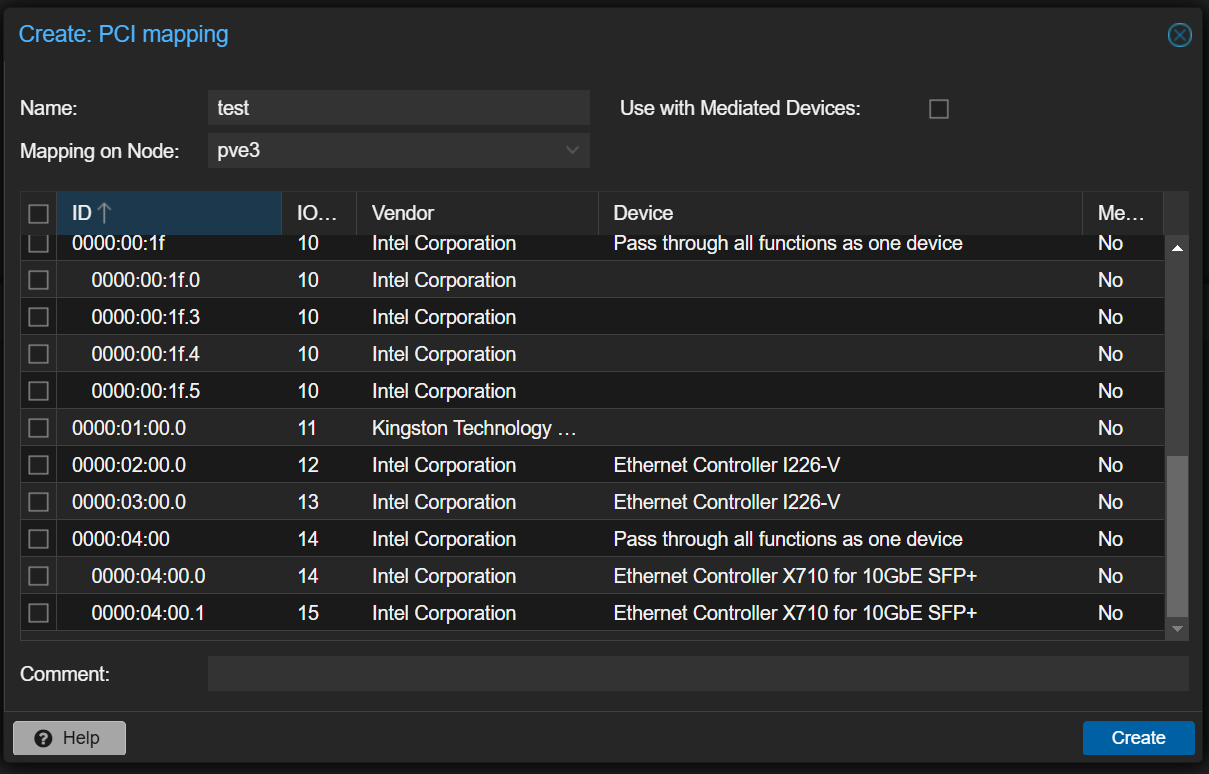The width and height of the screenshot is (1209, 774).
Task: Toggle the select-all checkbox in table header
Action: pos(38,213)
